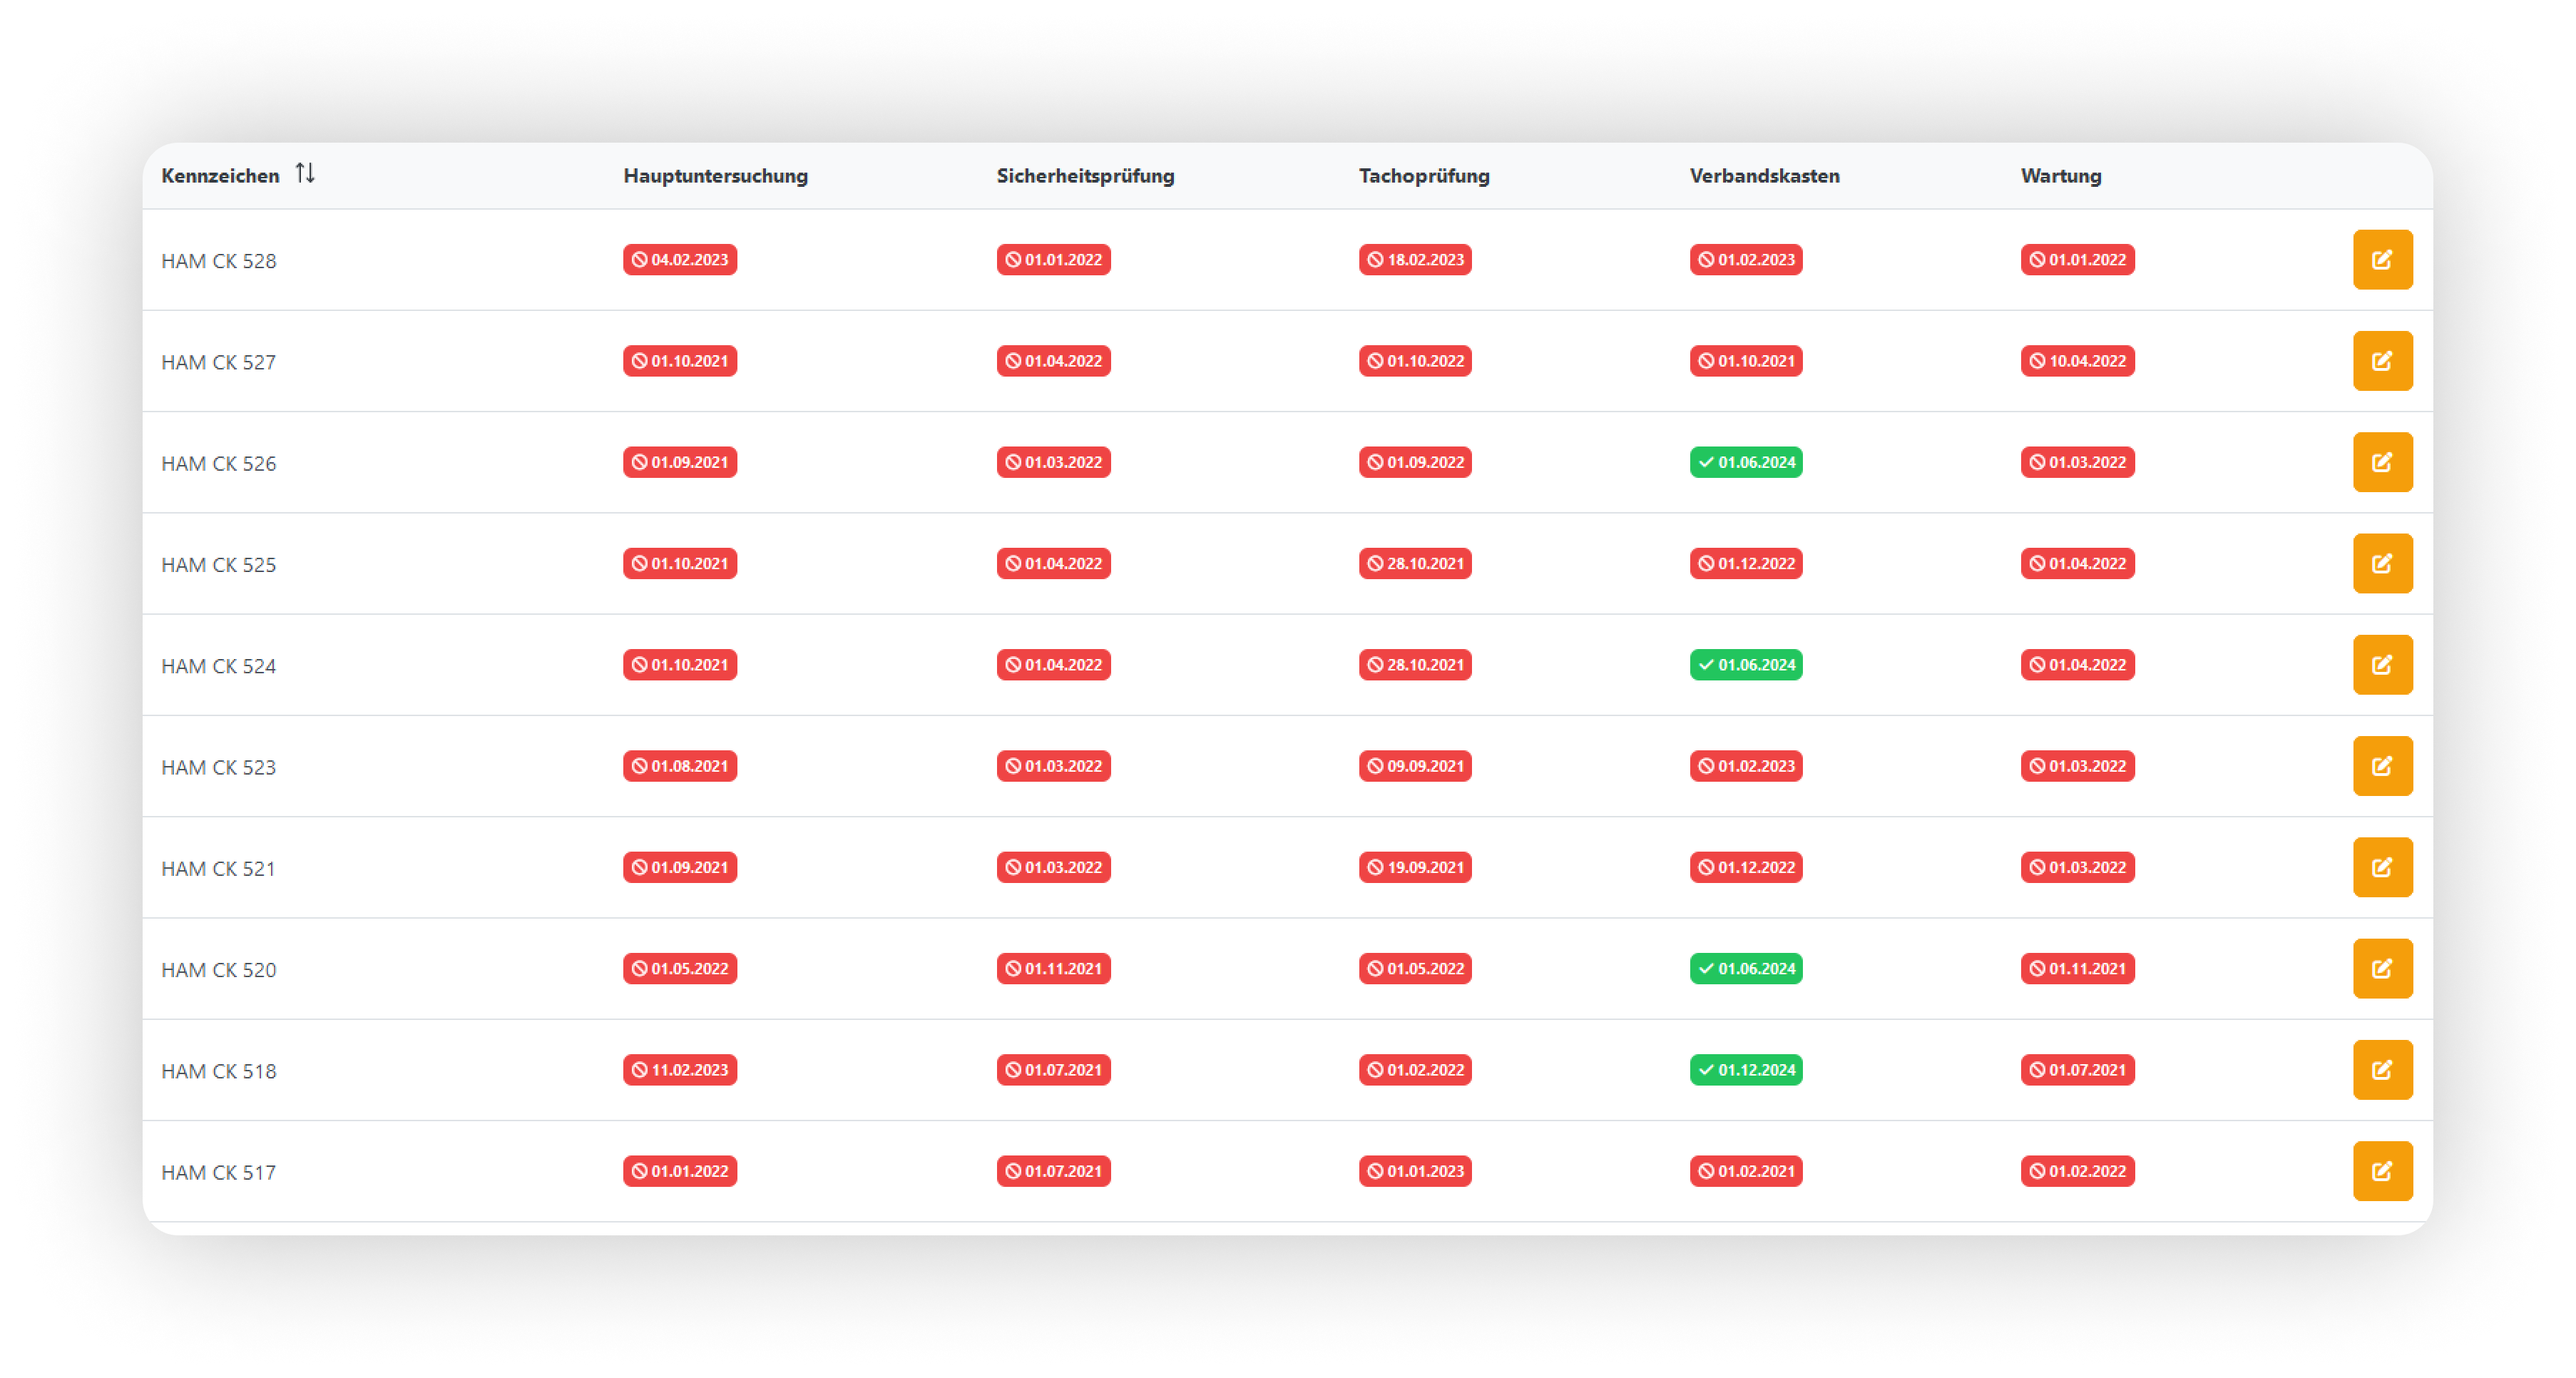Select green 01.12.2024 Verbandskasten badge
Screen dimensions: 2576x1378
(1746, 1070)
